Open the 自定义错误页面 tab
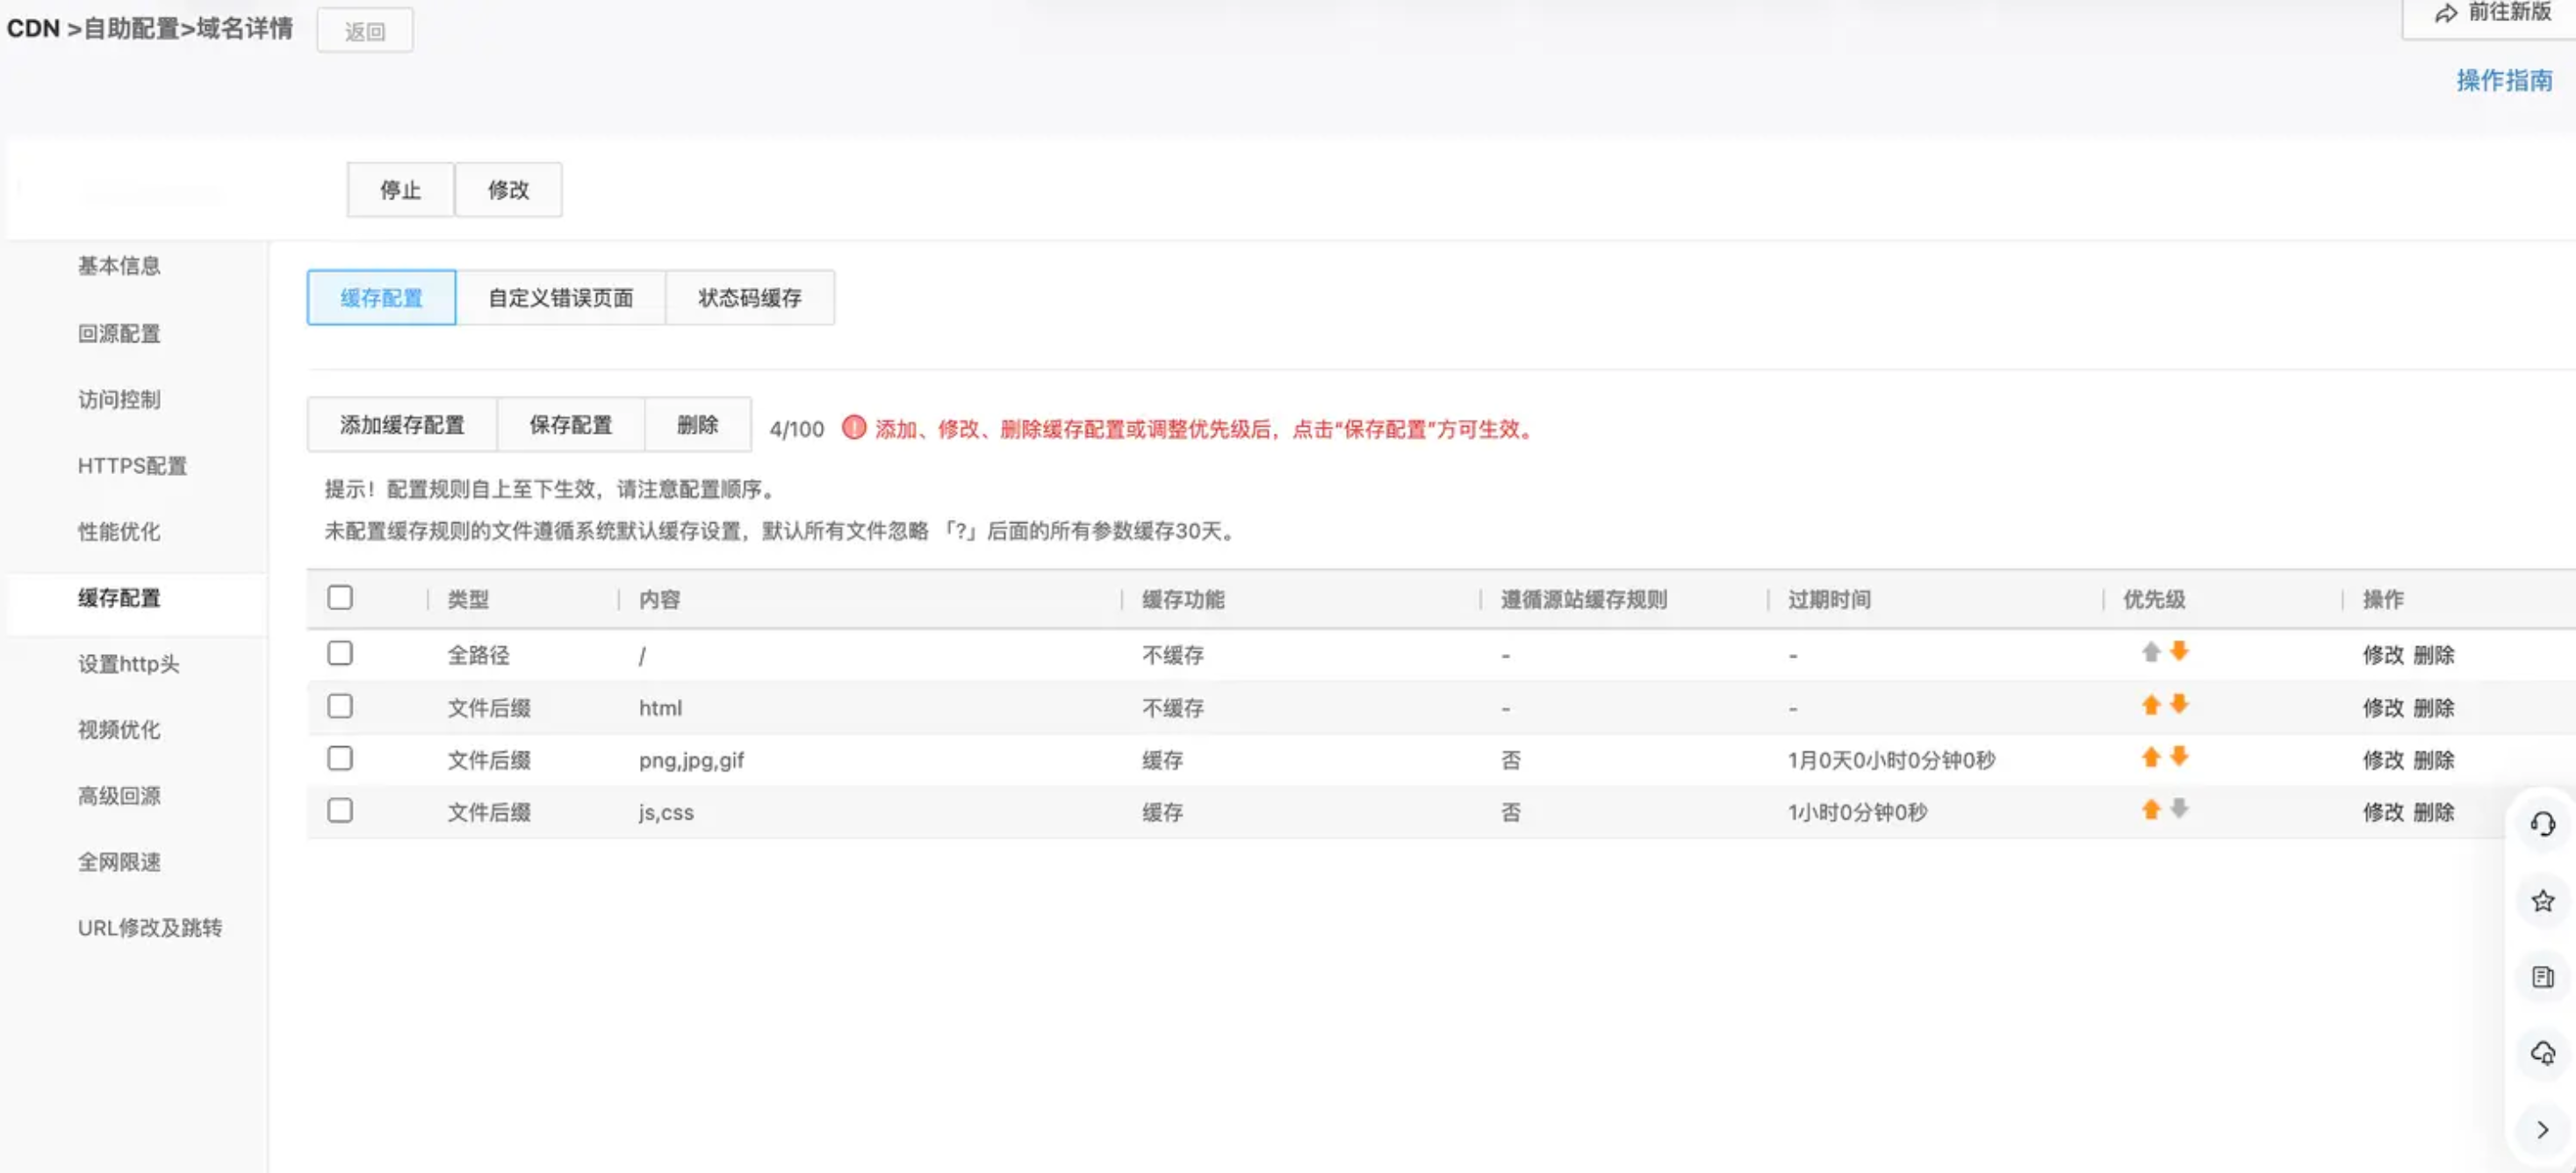This screenshot has height=1173, width=2576. [x=560, y=298]
